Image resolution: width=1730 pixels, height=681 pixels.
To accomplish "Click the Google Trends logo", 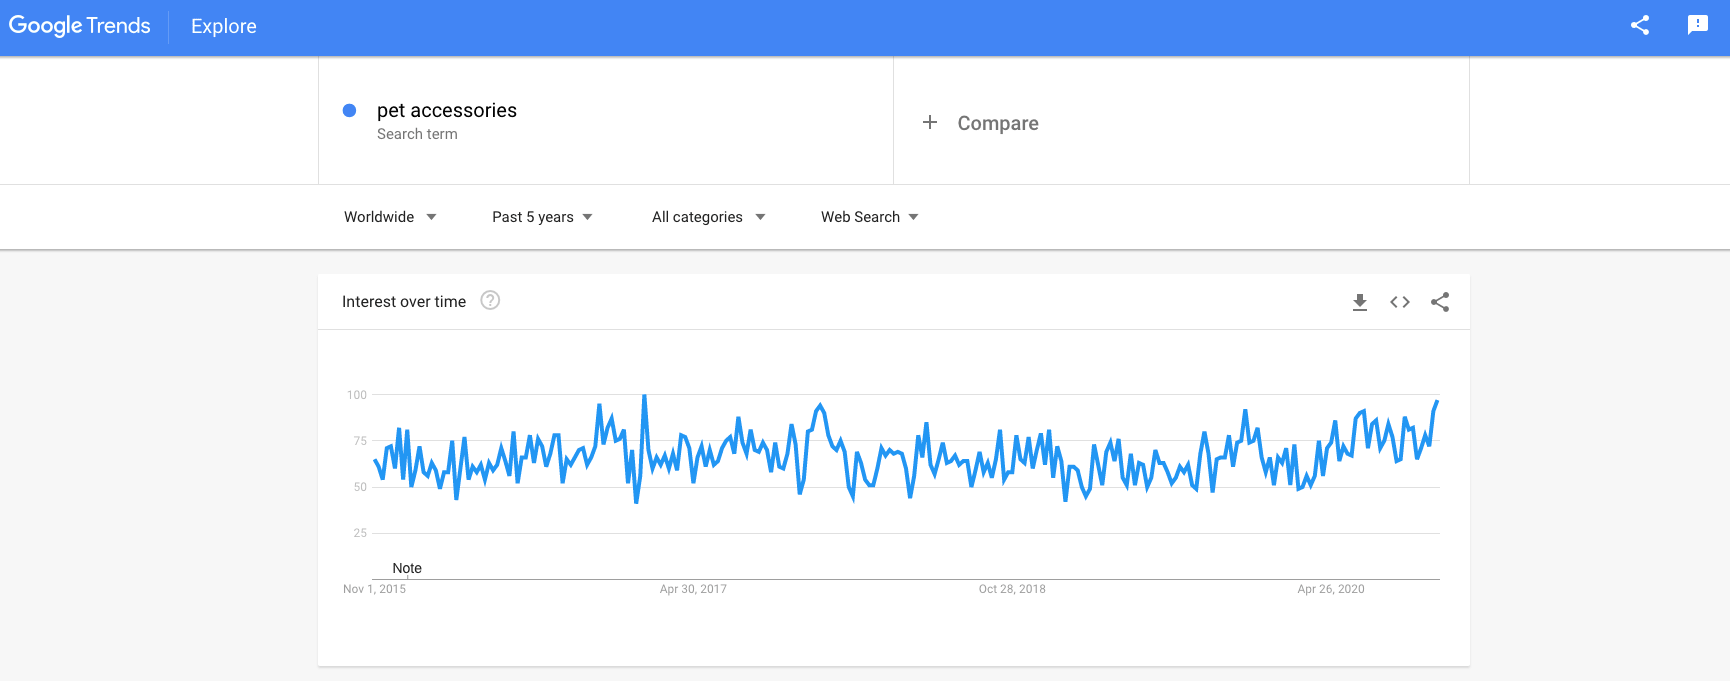I will coord(80,25).
